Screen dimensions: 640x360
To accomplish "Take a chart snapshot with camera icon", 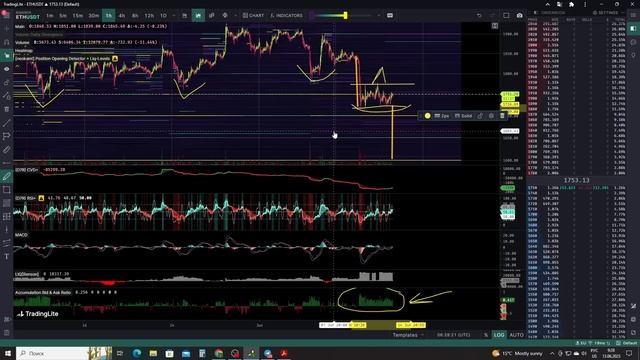I will (x=519, y=16).
